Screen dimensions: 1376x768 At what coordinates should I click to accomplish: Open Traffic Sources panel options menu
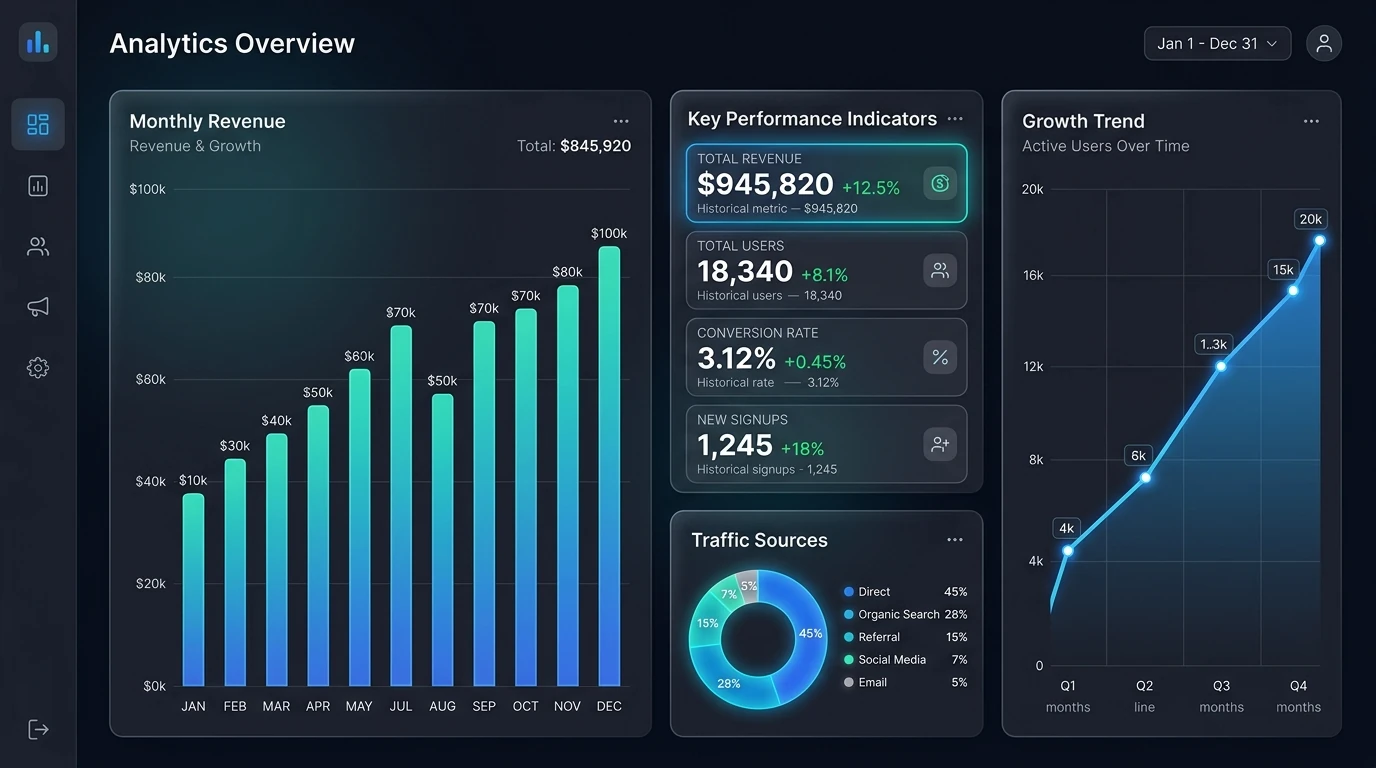[955, 540]
